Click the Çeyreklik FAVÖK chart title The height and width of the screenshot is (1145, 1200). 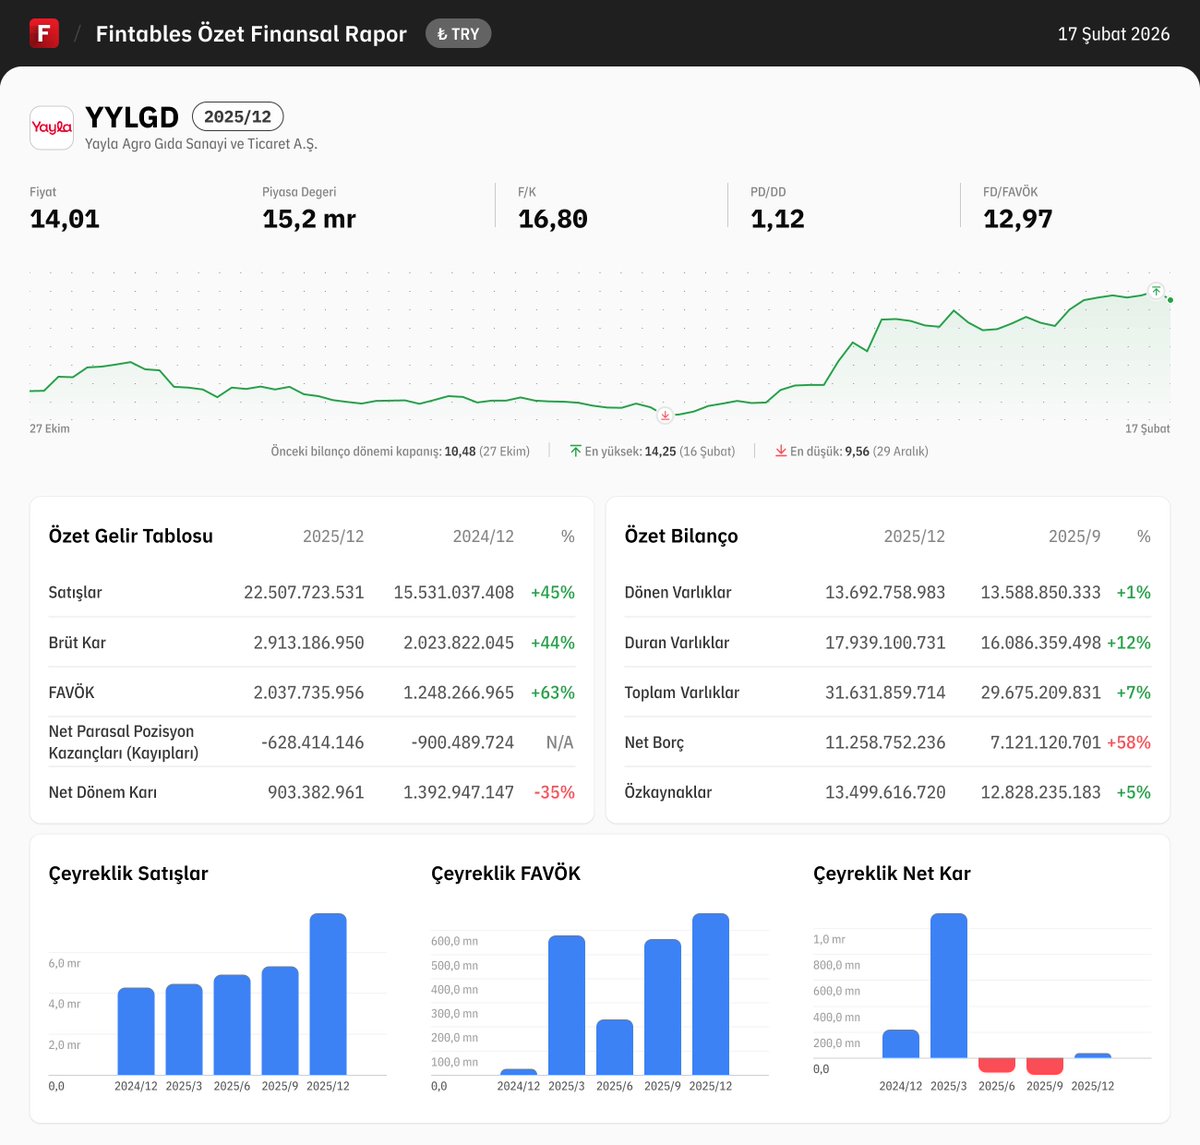[x=506, y=873]
